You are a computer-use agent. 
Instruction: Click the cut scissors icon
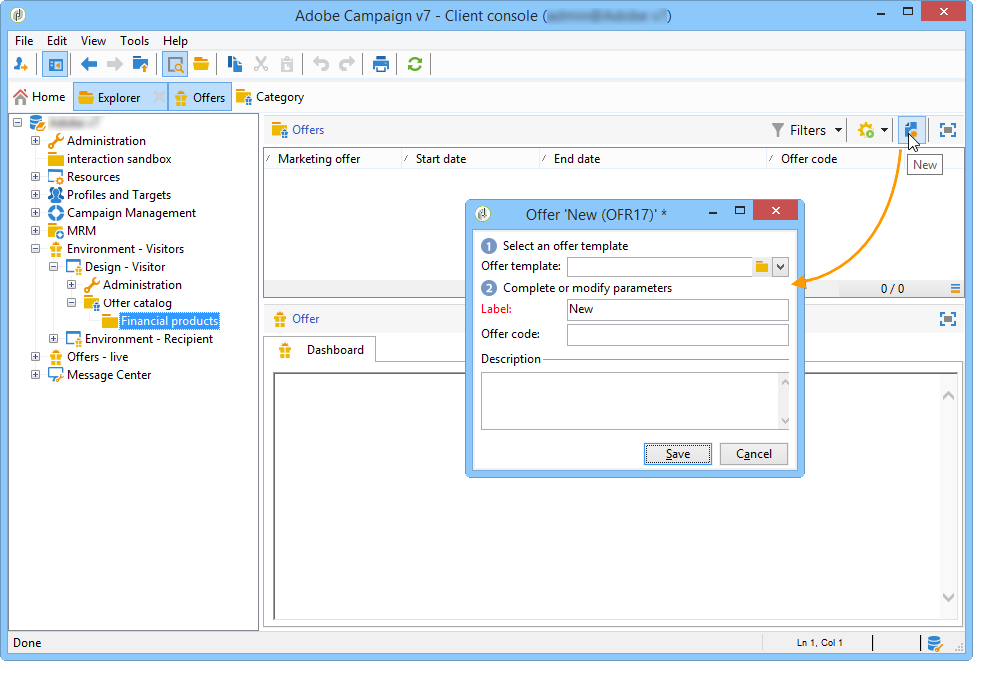point(261,64)
